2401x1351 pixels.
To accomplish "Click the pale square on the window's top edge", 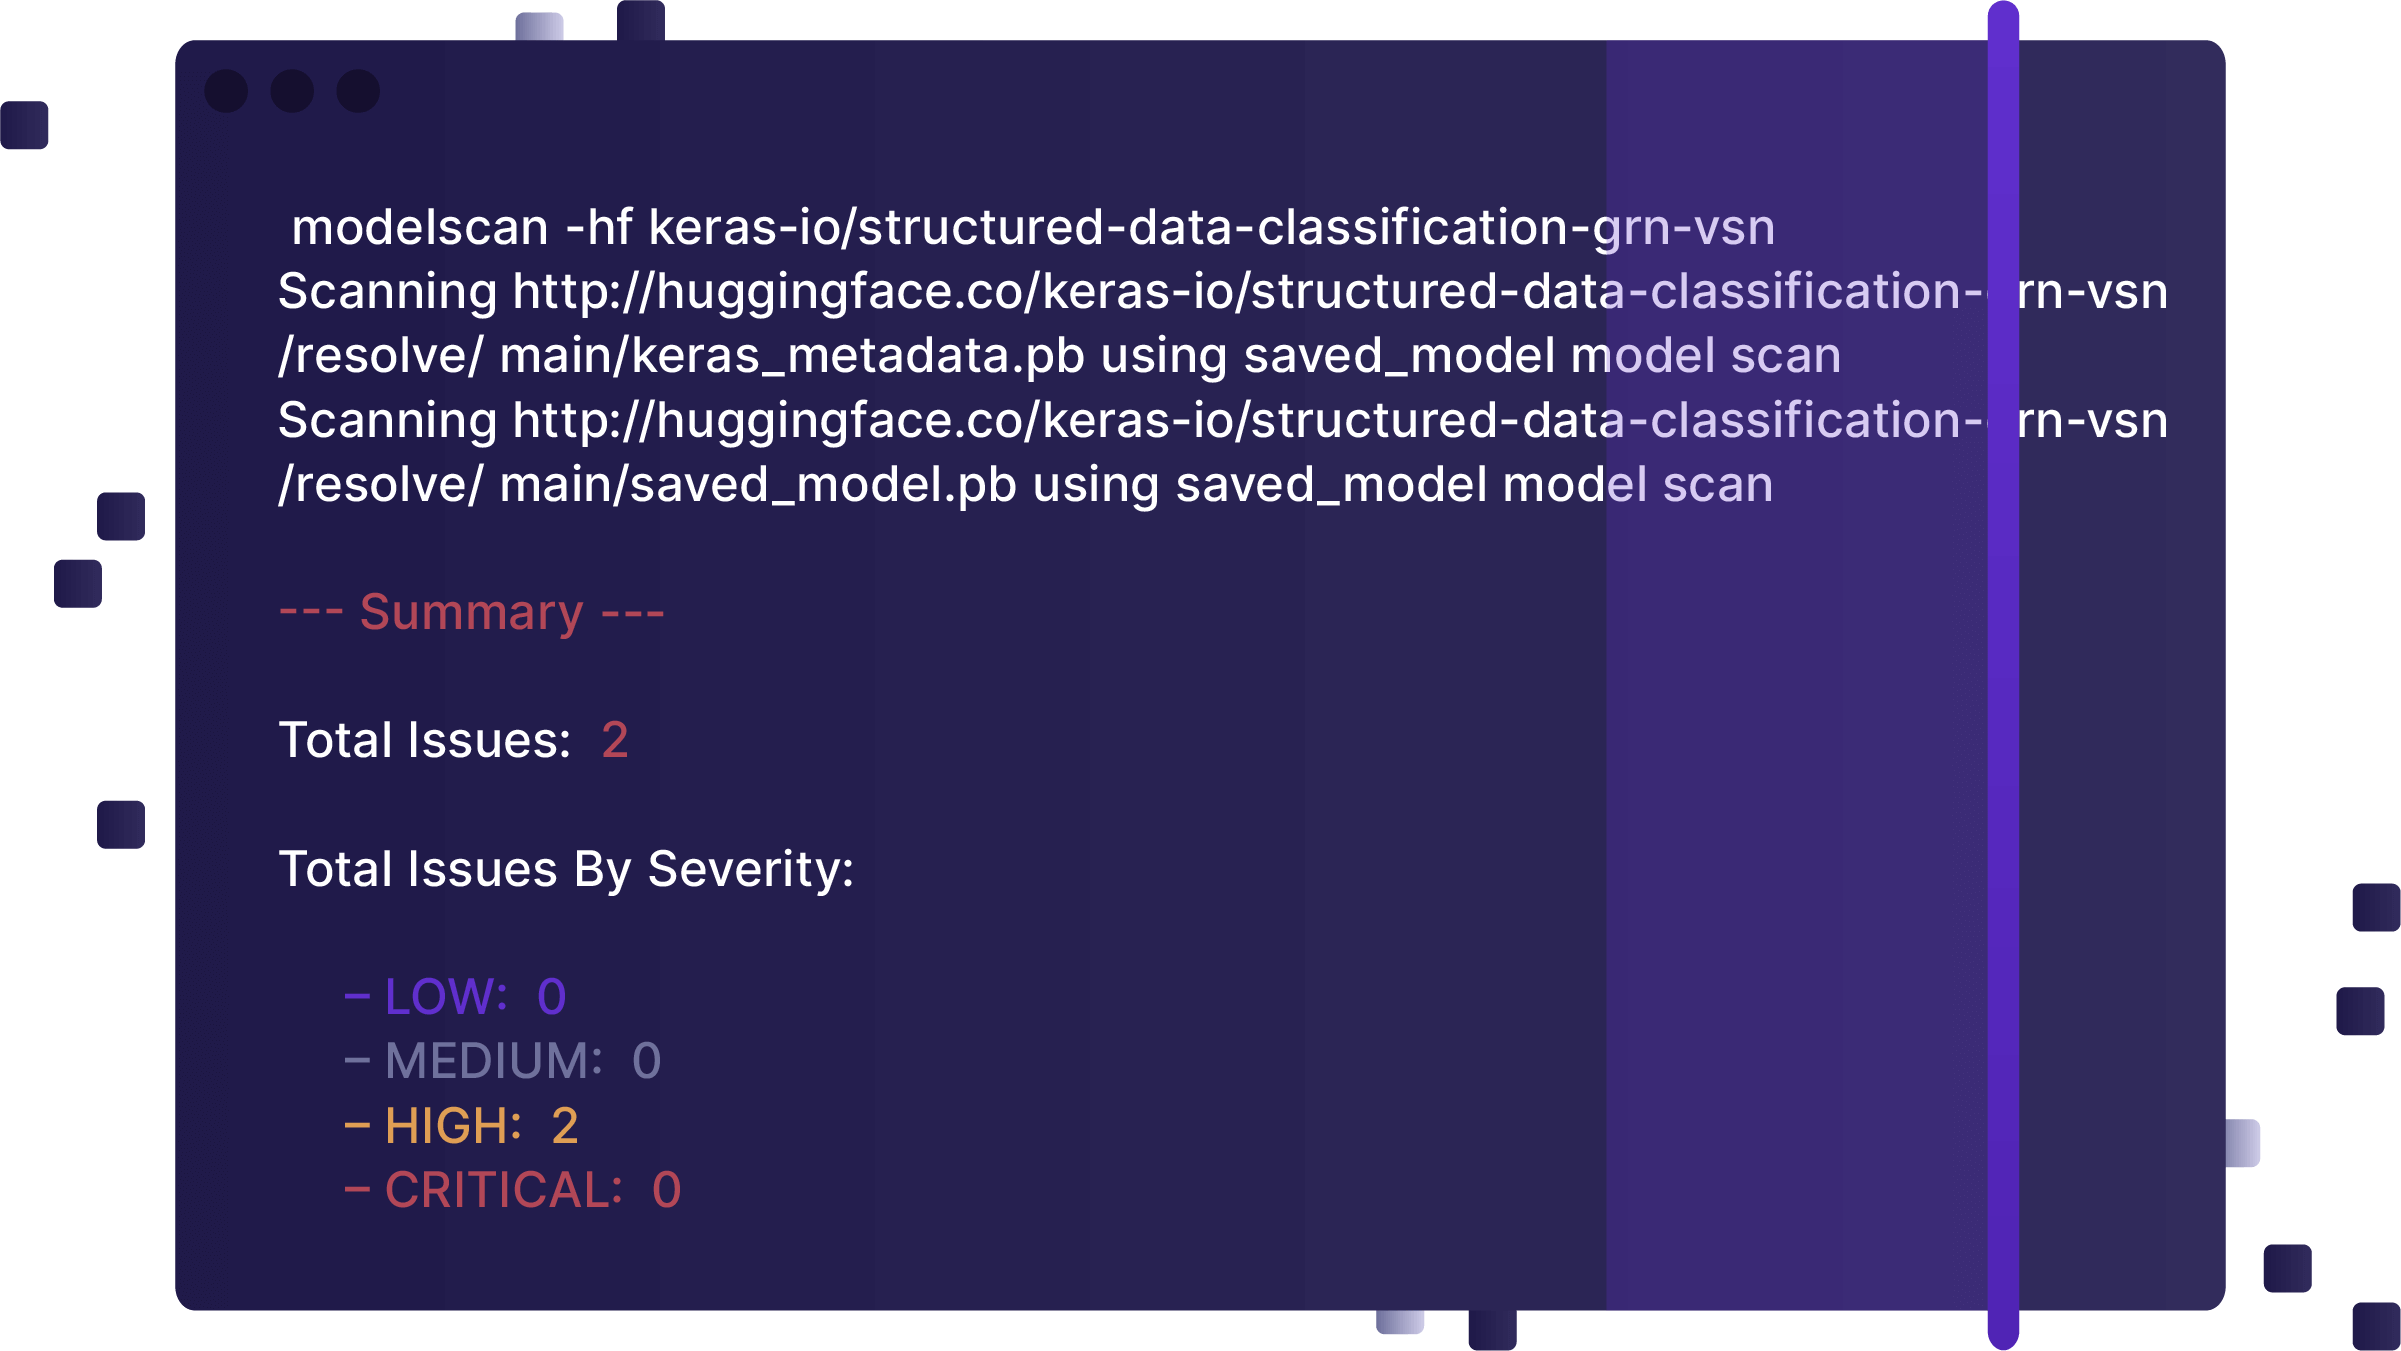I will pos(539,26).
